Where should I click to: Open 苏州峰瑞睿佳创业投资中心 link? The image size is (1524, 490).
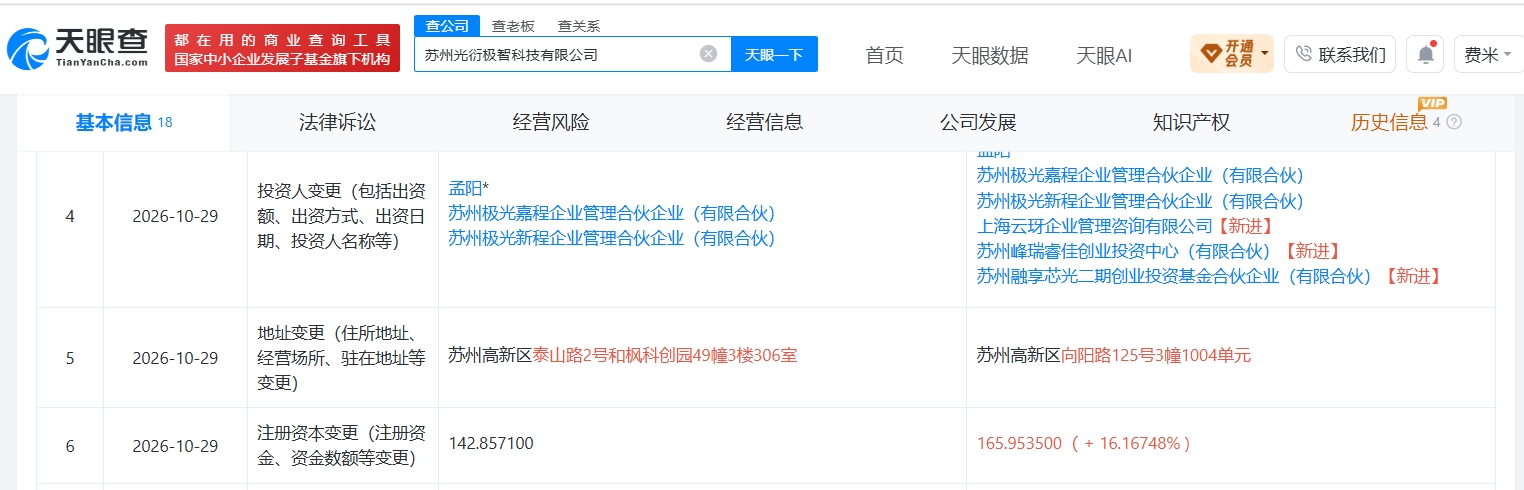click(1123, 251)
